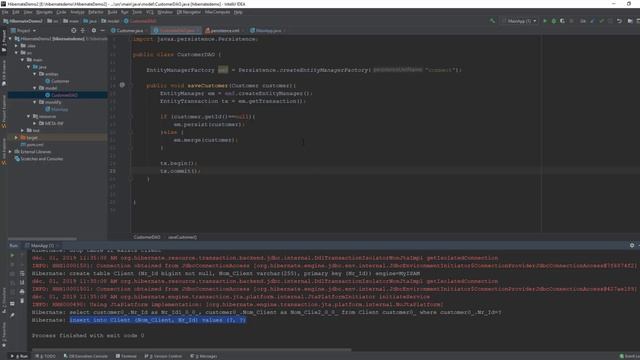Click the Undo arrow in the top toolbar
This screenshot has height=360, width=640.
[619, 21]
